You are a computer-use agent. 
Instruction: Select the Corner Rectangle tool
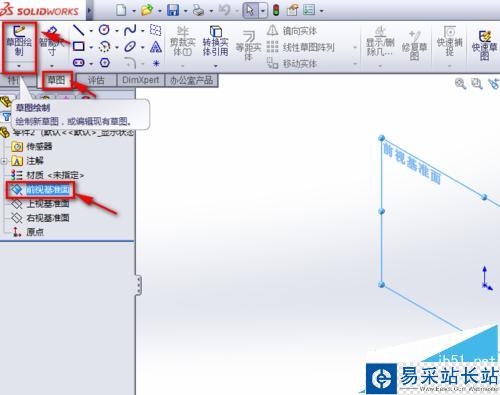tap(79, 46)
